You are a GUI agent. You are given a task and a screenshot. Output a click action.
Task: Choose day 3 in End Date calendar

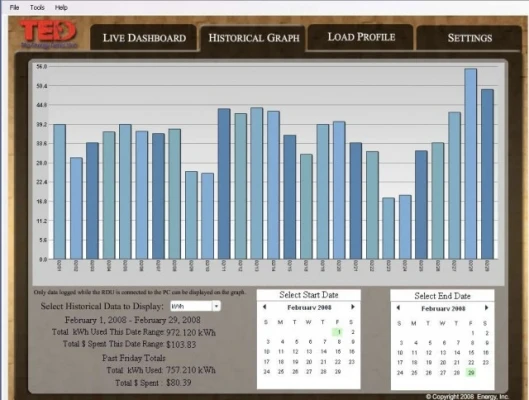pos(401,343)
